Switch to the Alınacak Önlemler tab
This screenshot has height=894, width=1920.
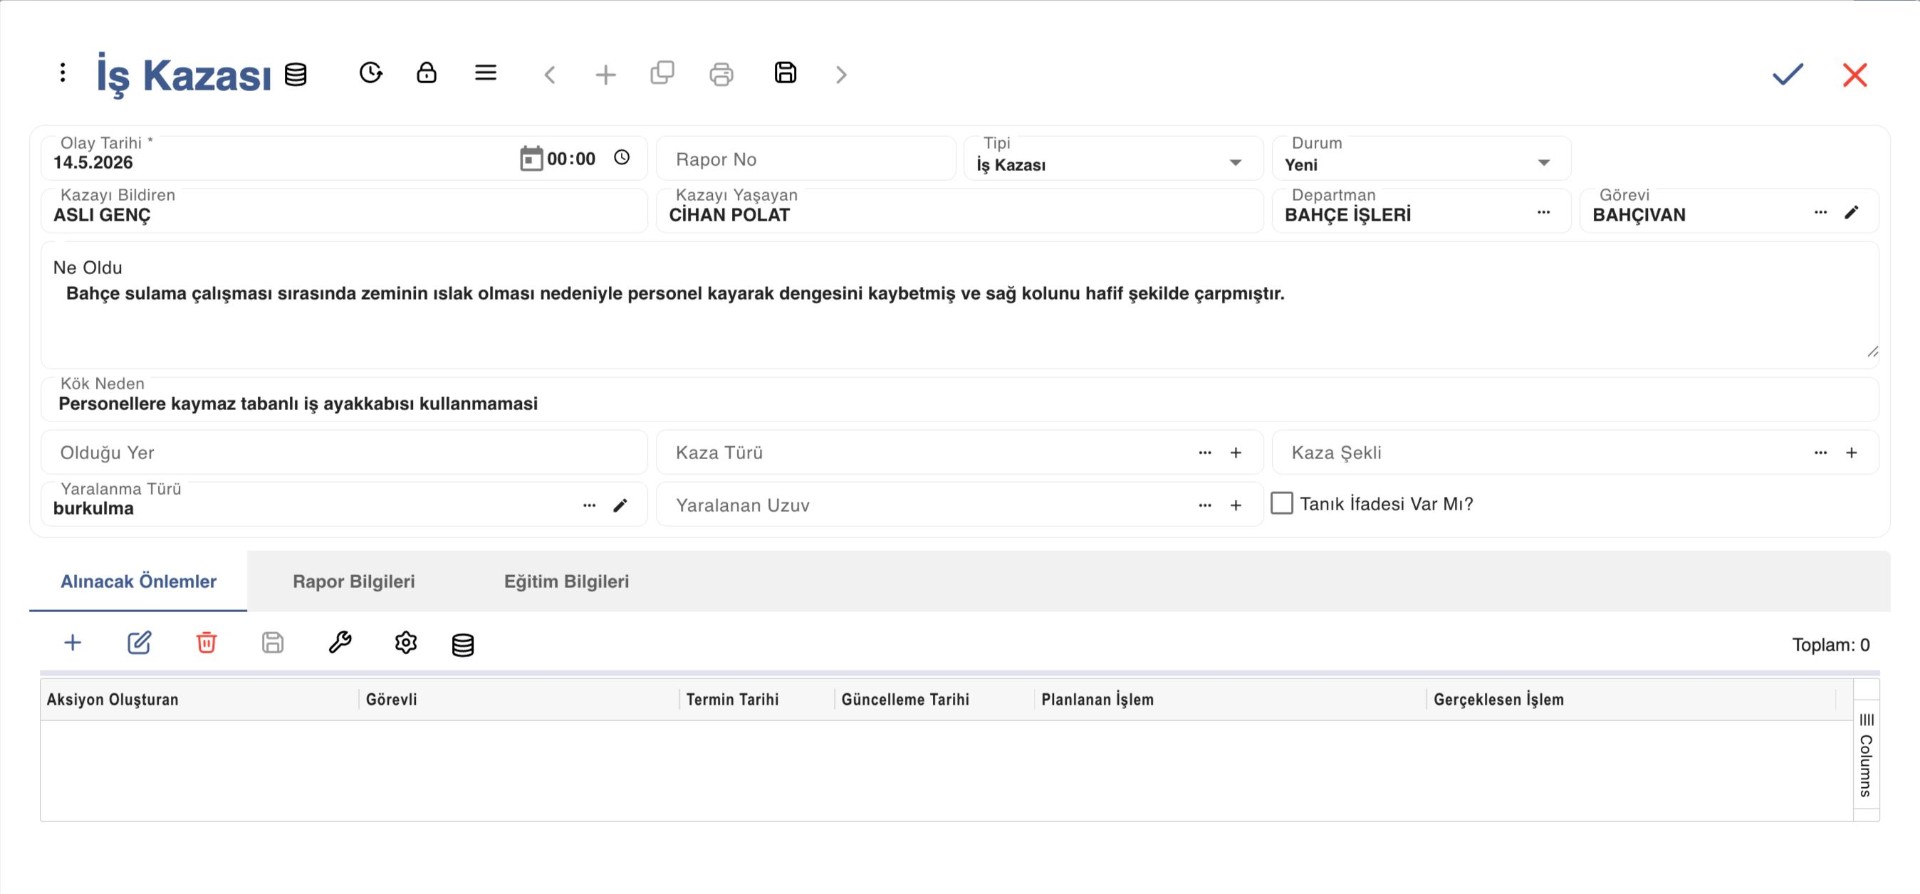click(x=138, y=581)
